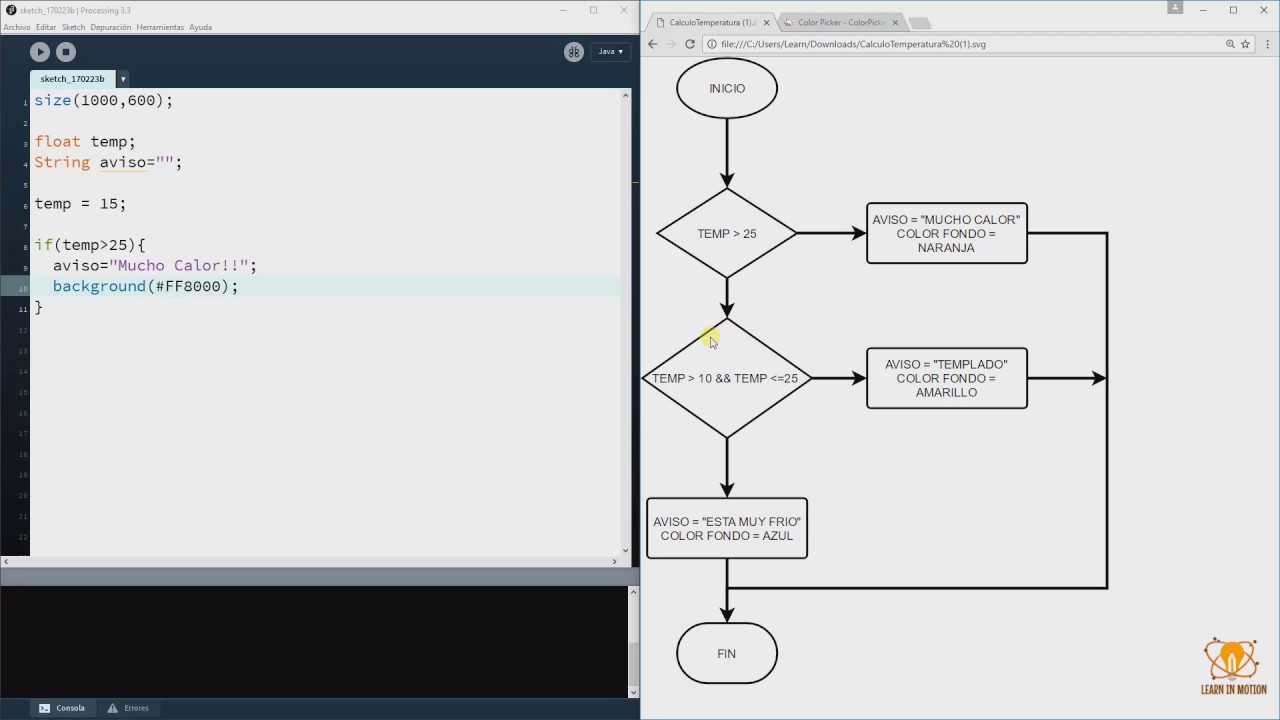Open the Chrome three-dot menu
The width and height of the screenshot is (1280, 720).
click(x=1267, y=44)
